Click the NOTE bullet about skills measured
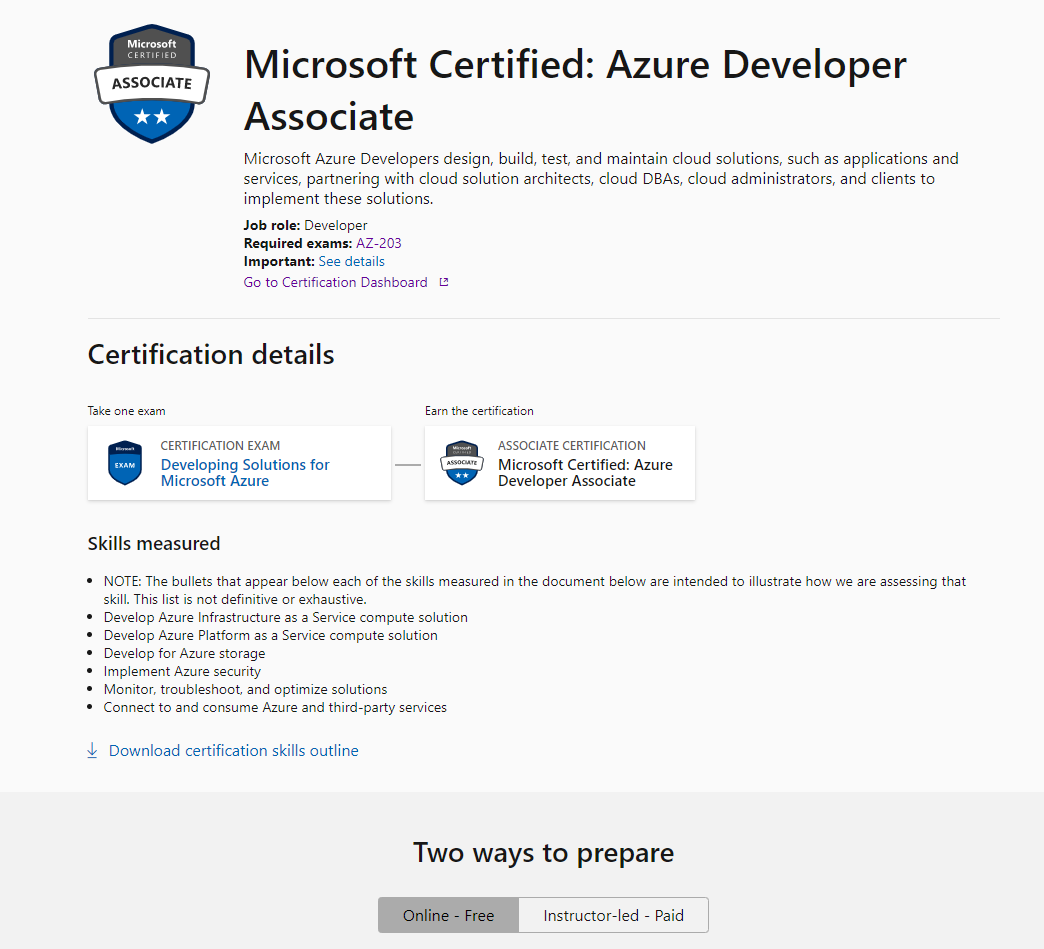This screenshot has width=1044, height=949. pyautogui.click(x=535, y=590)
